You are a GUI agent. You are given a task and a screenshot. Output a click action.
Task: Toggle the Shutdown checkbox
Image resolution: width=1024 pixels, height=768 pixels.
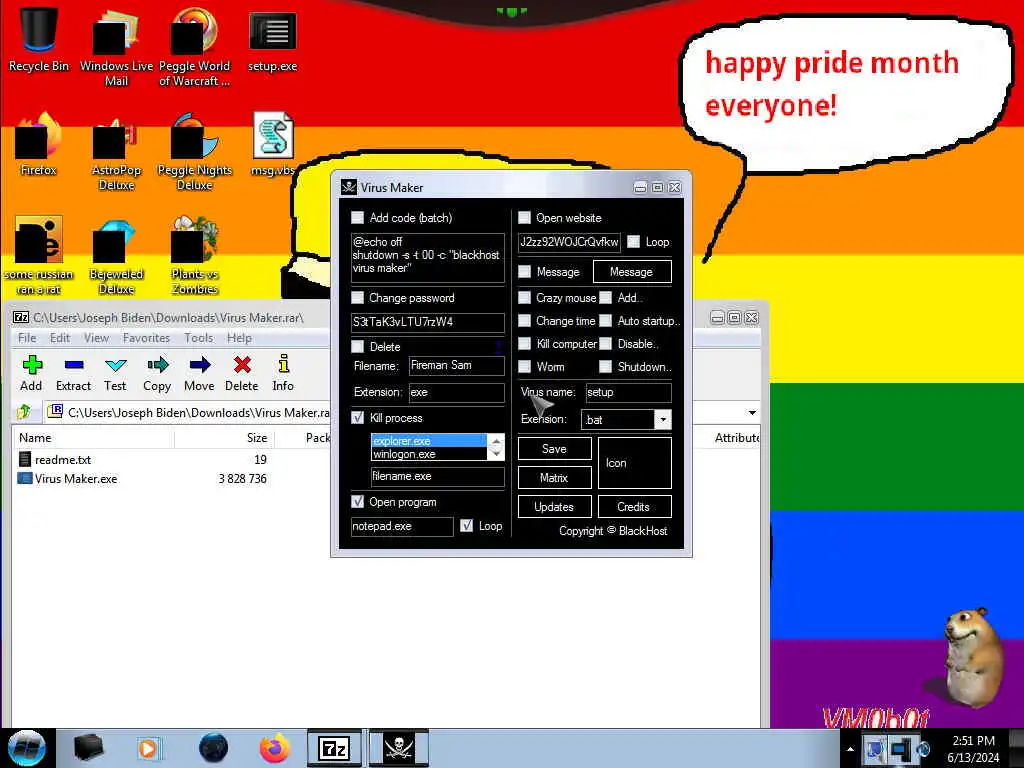(606, 366)
